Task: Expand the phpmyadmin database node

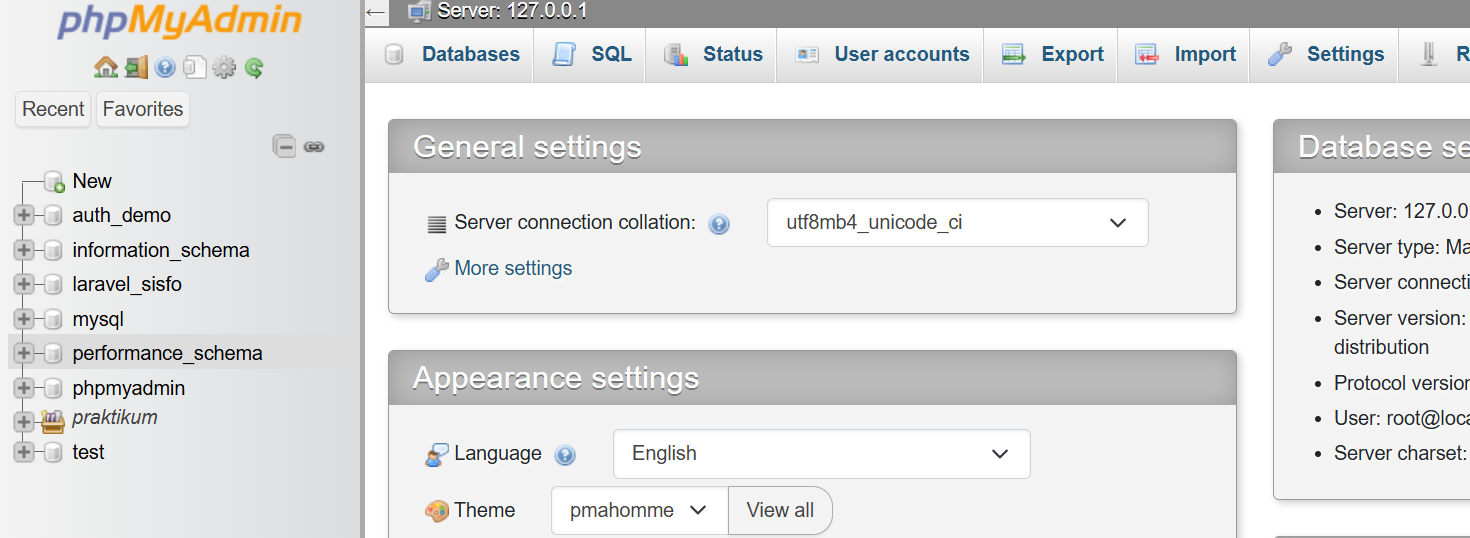Action: [x=24, y=388]
